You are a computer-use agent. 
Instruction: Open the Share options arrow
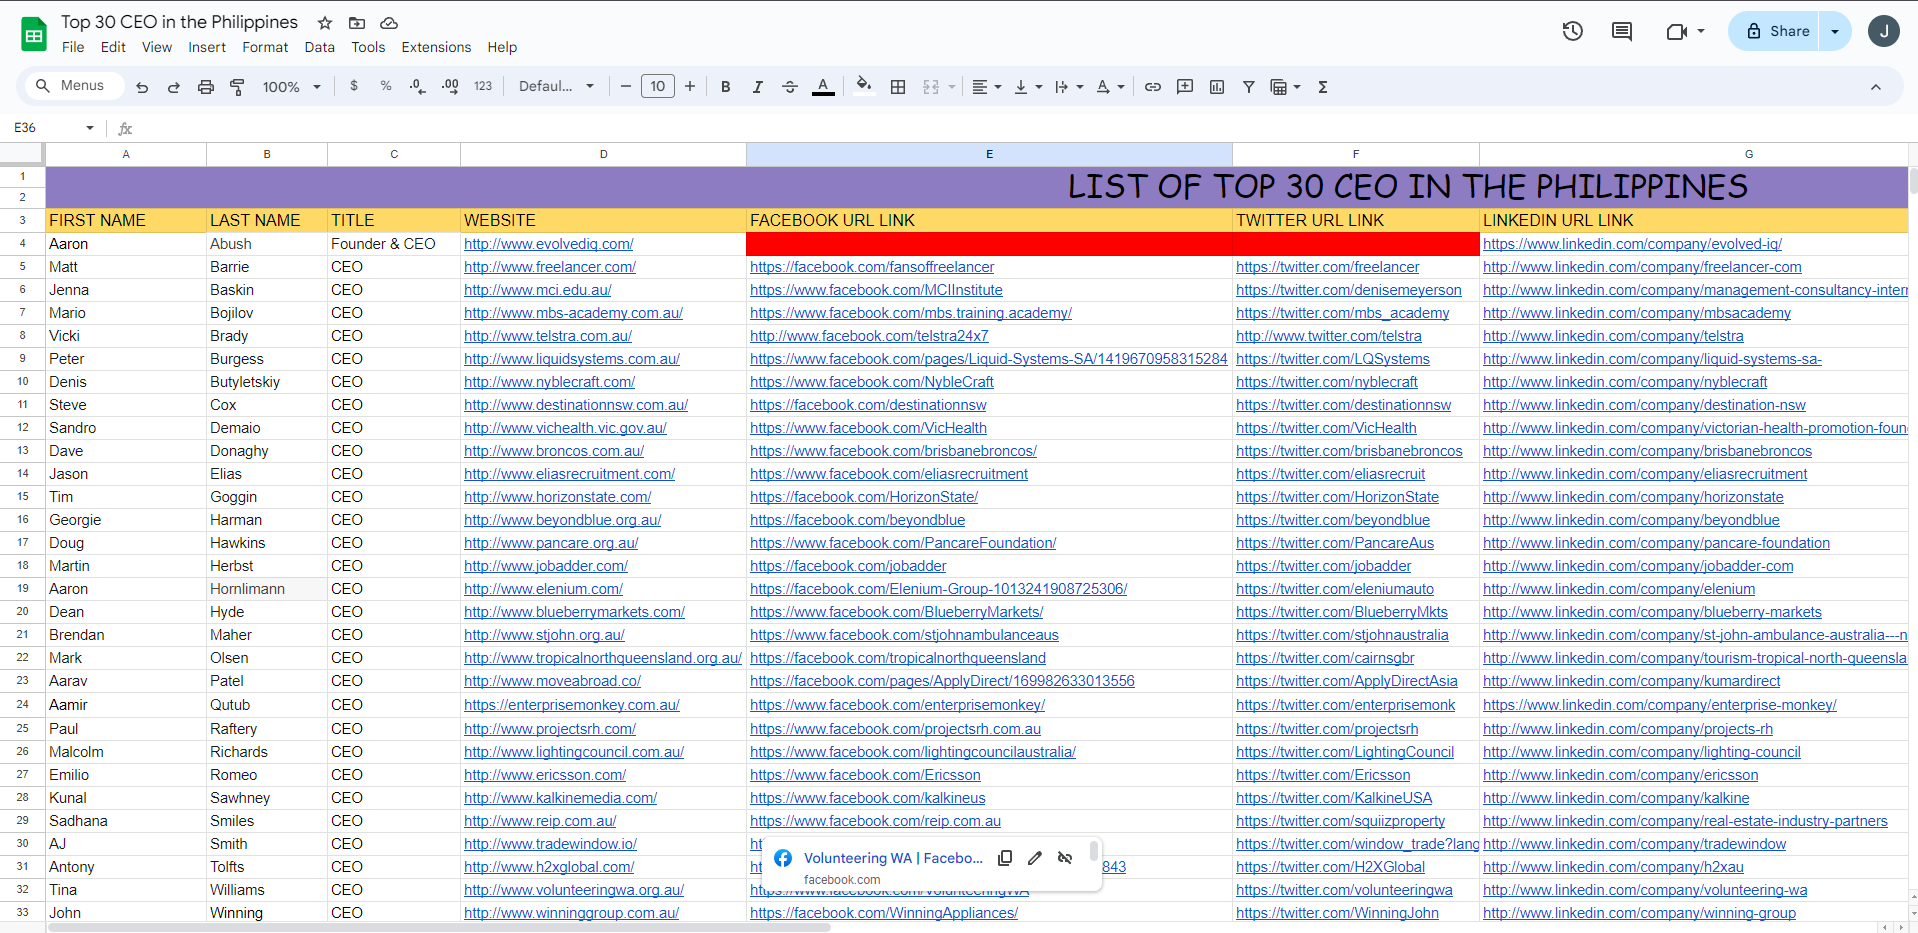click(x=1835, y=31)
